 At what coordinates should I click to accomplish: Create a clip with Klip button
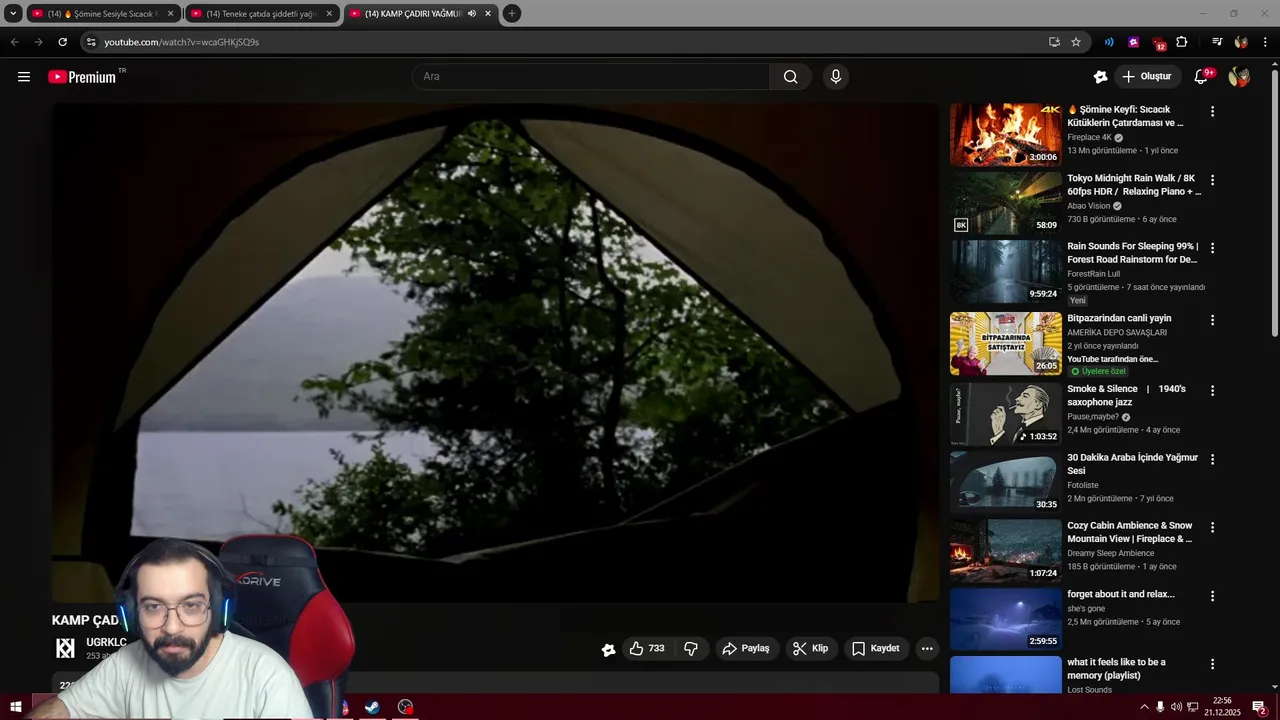811,649
